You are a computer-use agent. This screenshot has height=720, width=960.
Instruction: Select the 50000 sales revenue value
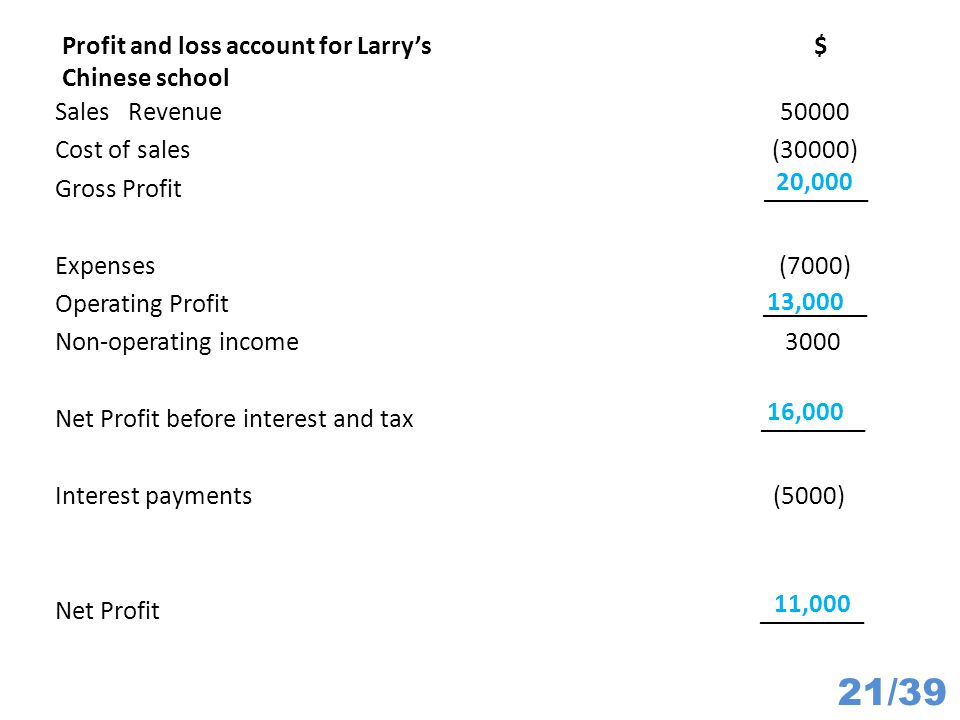[x=814, y=112]
